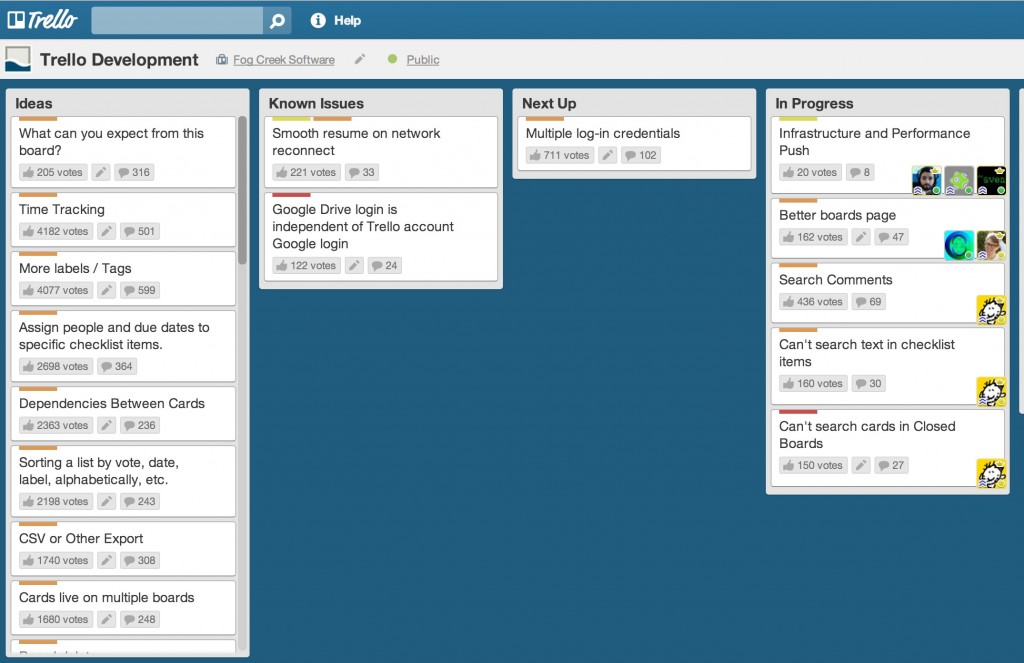
Task: Open the 501 comments badge on Time Tracking
Action: pos(140,231)
